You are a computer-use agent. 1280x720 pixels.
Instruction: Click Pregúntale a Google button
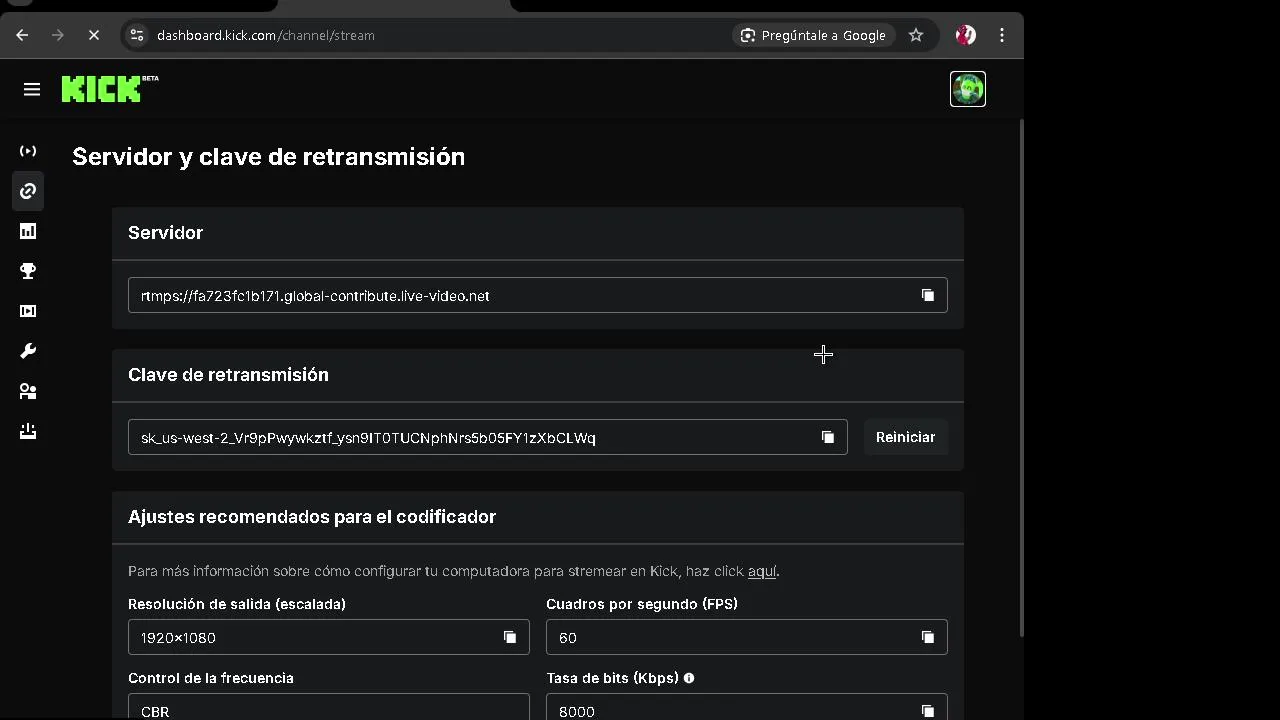[813, 35]
